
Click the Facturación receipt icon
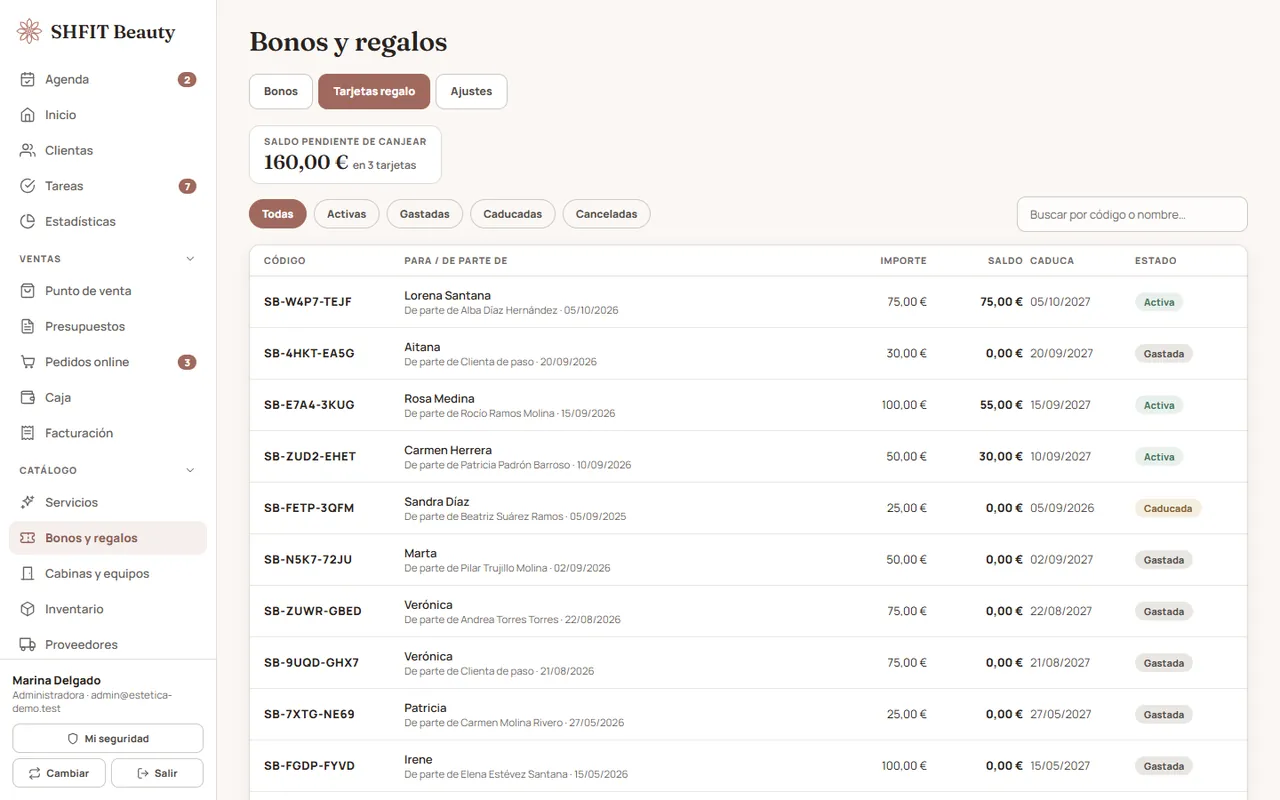(x=28, y=433)
